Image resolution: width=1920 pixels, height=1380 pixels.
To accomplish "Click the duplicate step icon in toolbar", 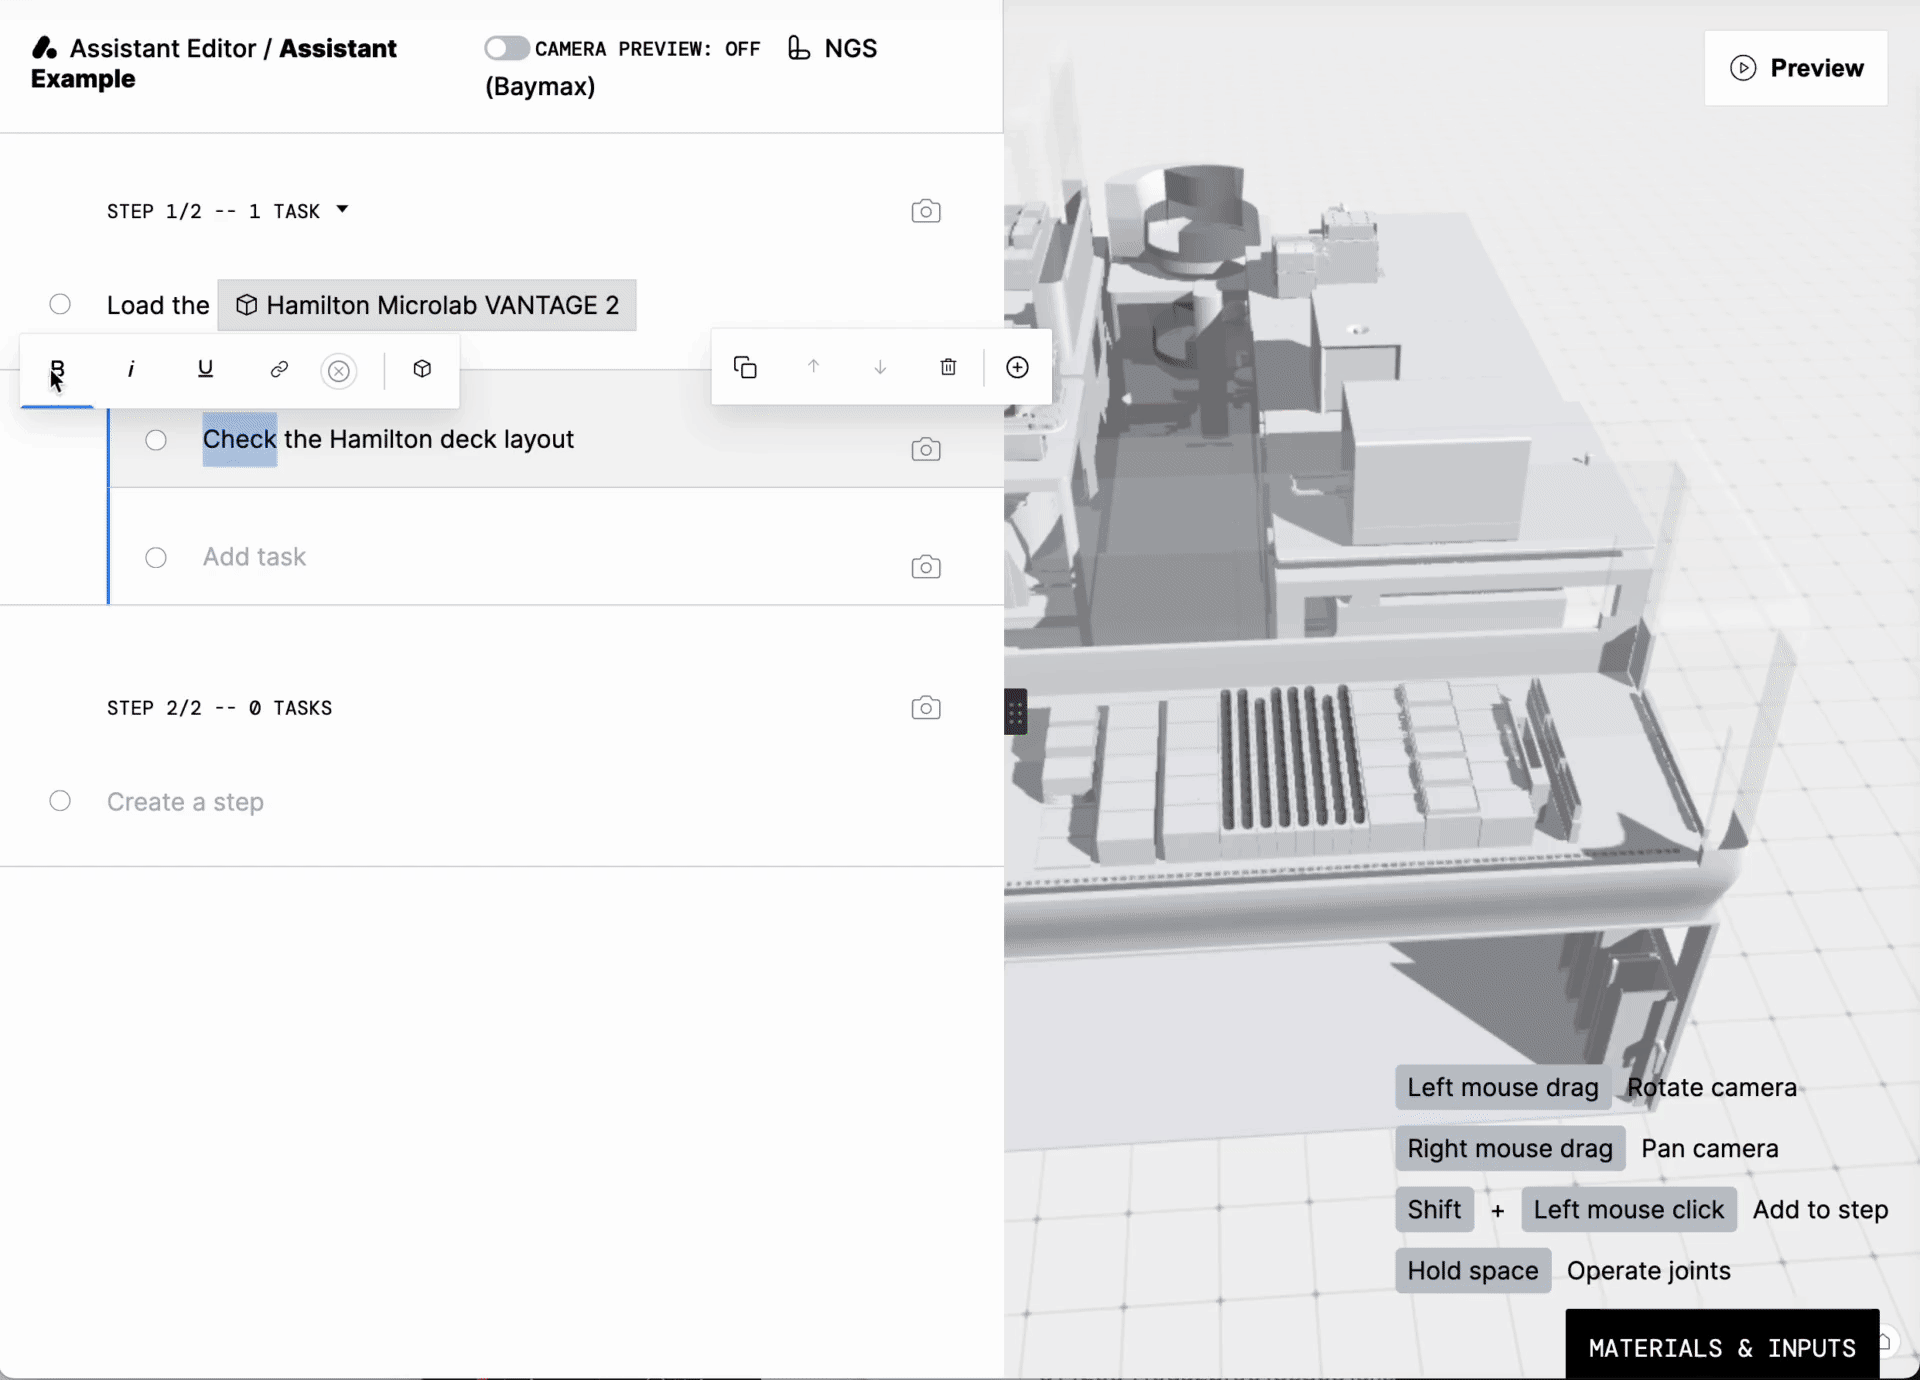I will click(x=745, y=368).
